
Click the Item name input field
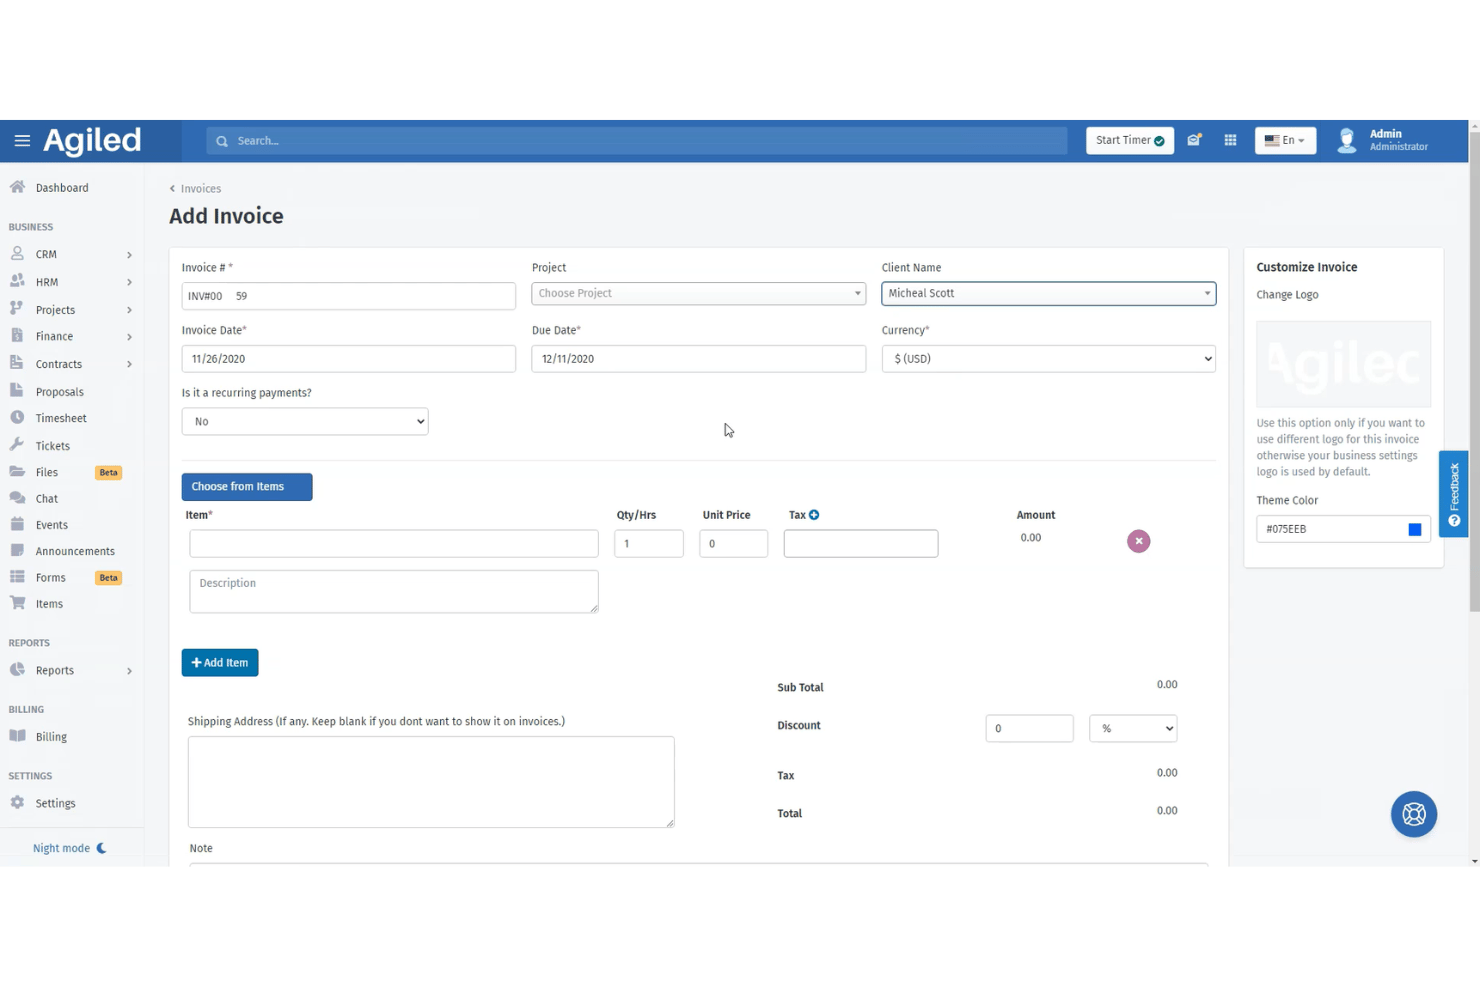click(x=394, y=543)
